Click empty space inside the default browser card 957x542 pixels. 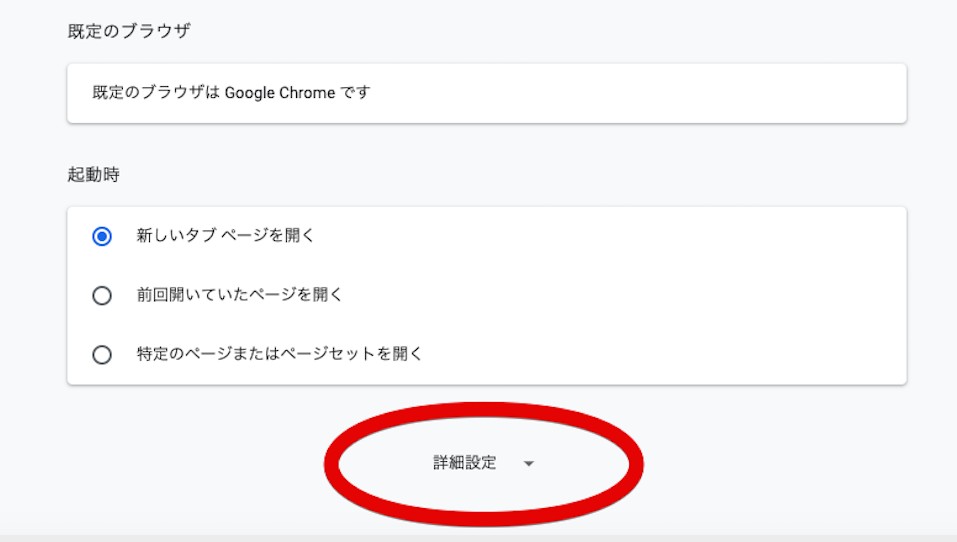[x=650, y=93]
